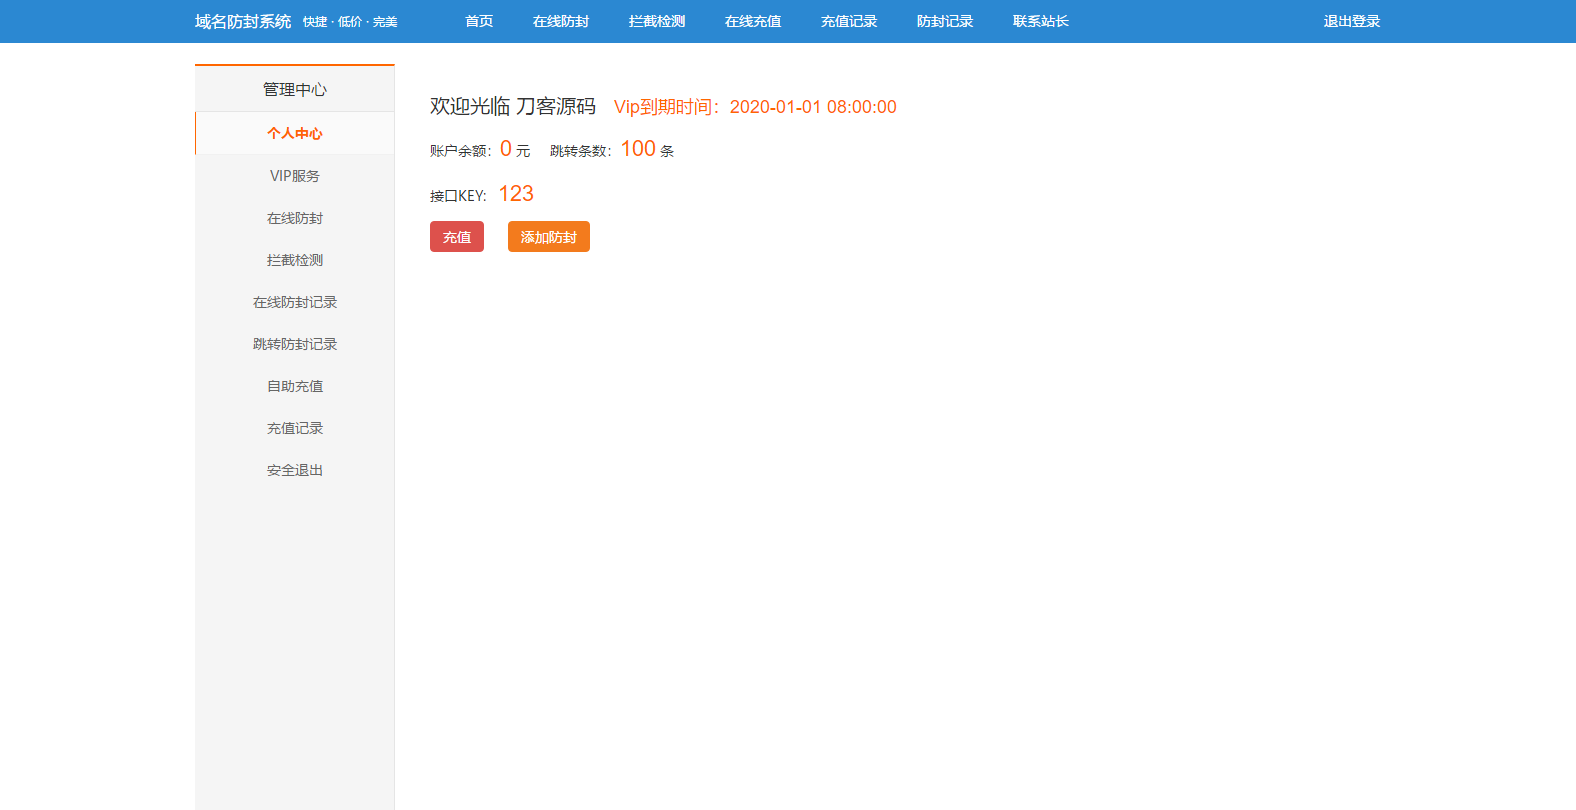Click the Vip到期时间 date text
Viewport: 1576px width, 810px height.
755,107
